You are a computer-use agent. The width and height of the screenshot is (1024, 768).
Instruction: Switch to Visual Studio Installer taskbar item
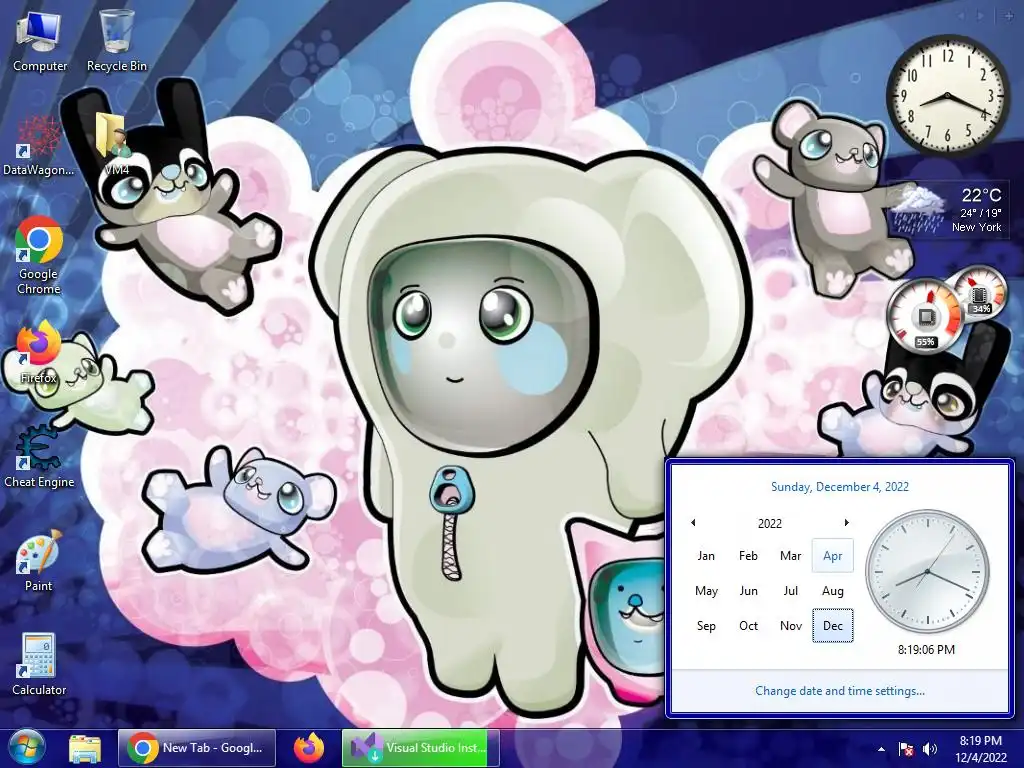(x=421, y=748)
